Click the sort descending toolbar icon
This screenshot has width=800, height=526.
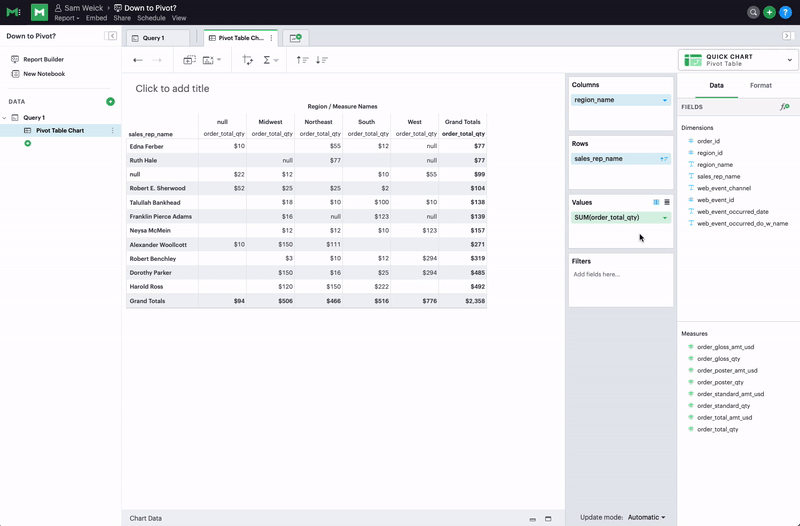point(321,60)
